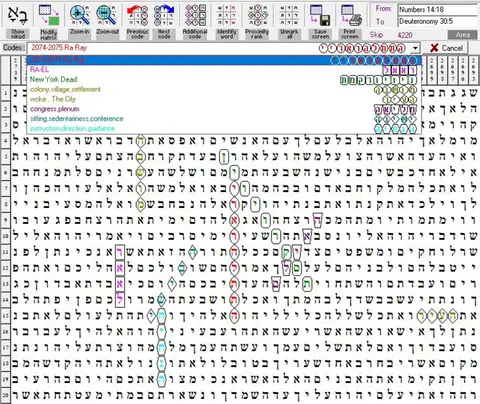Click the Unmark all tool
Image resolution: width=480 pixels, height=404 pixels.
[x=289, y=21]
